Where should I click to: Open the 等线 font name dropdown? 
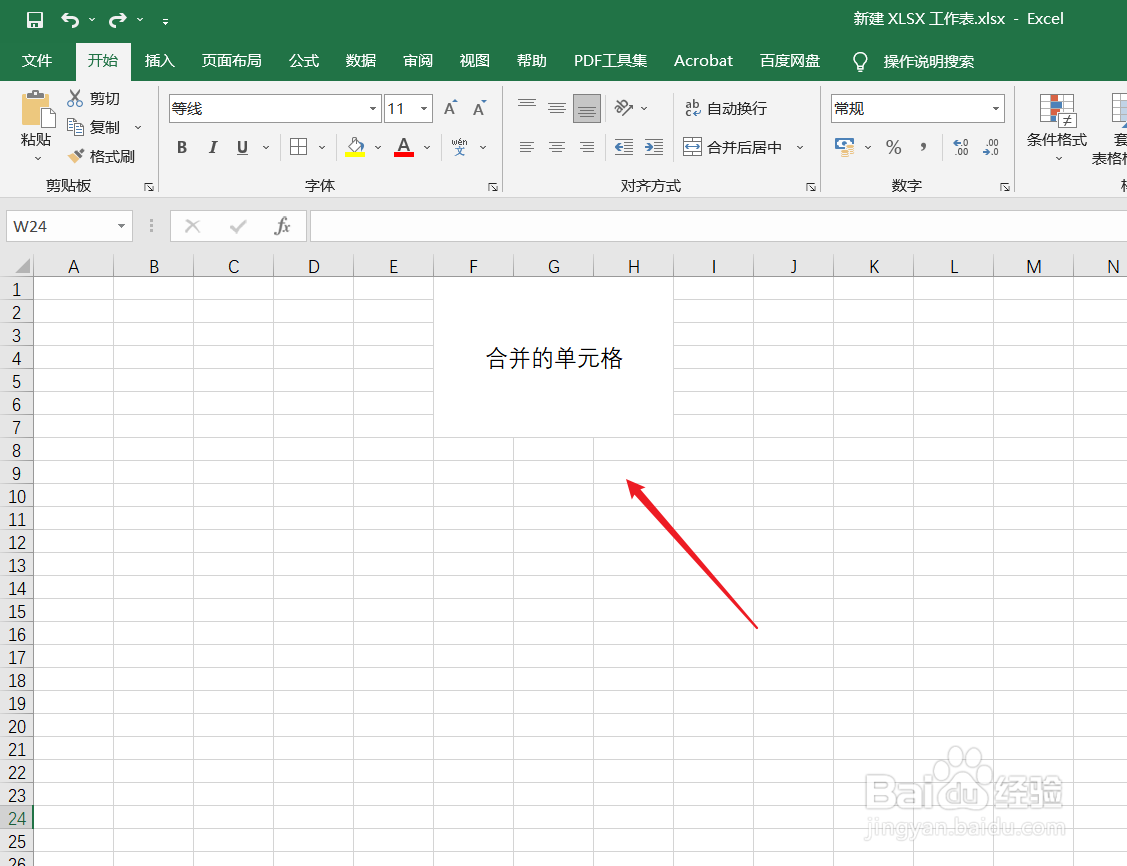[372, 109]
